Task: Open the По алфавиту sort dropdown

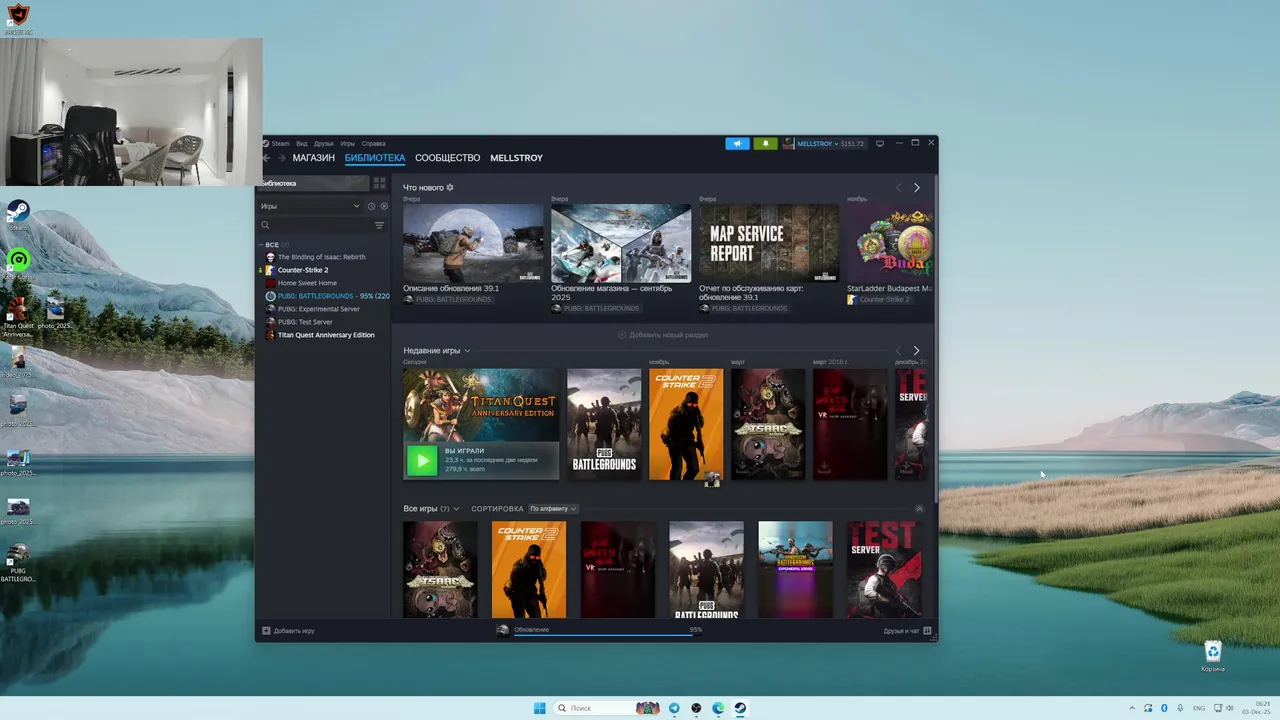Action: click(x=553, y=509)
